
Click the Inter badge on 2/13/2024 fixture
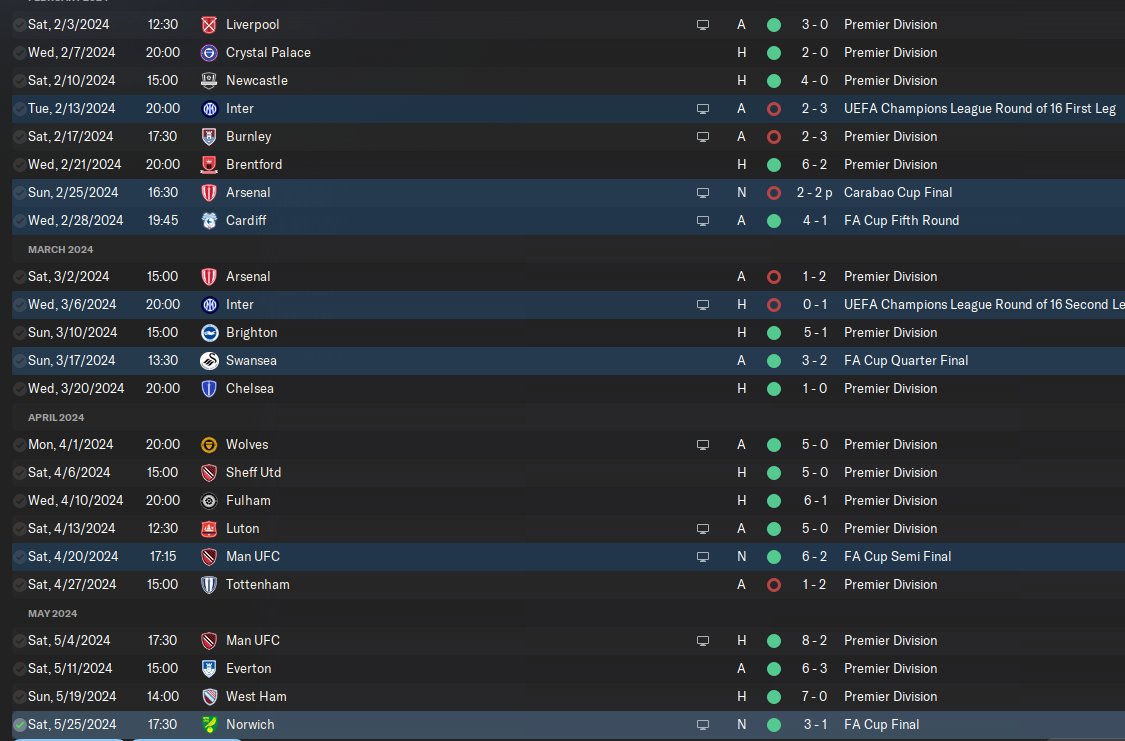pyautogui.click(x=209, y=109)
